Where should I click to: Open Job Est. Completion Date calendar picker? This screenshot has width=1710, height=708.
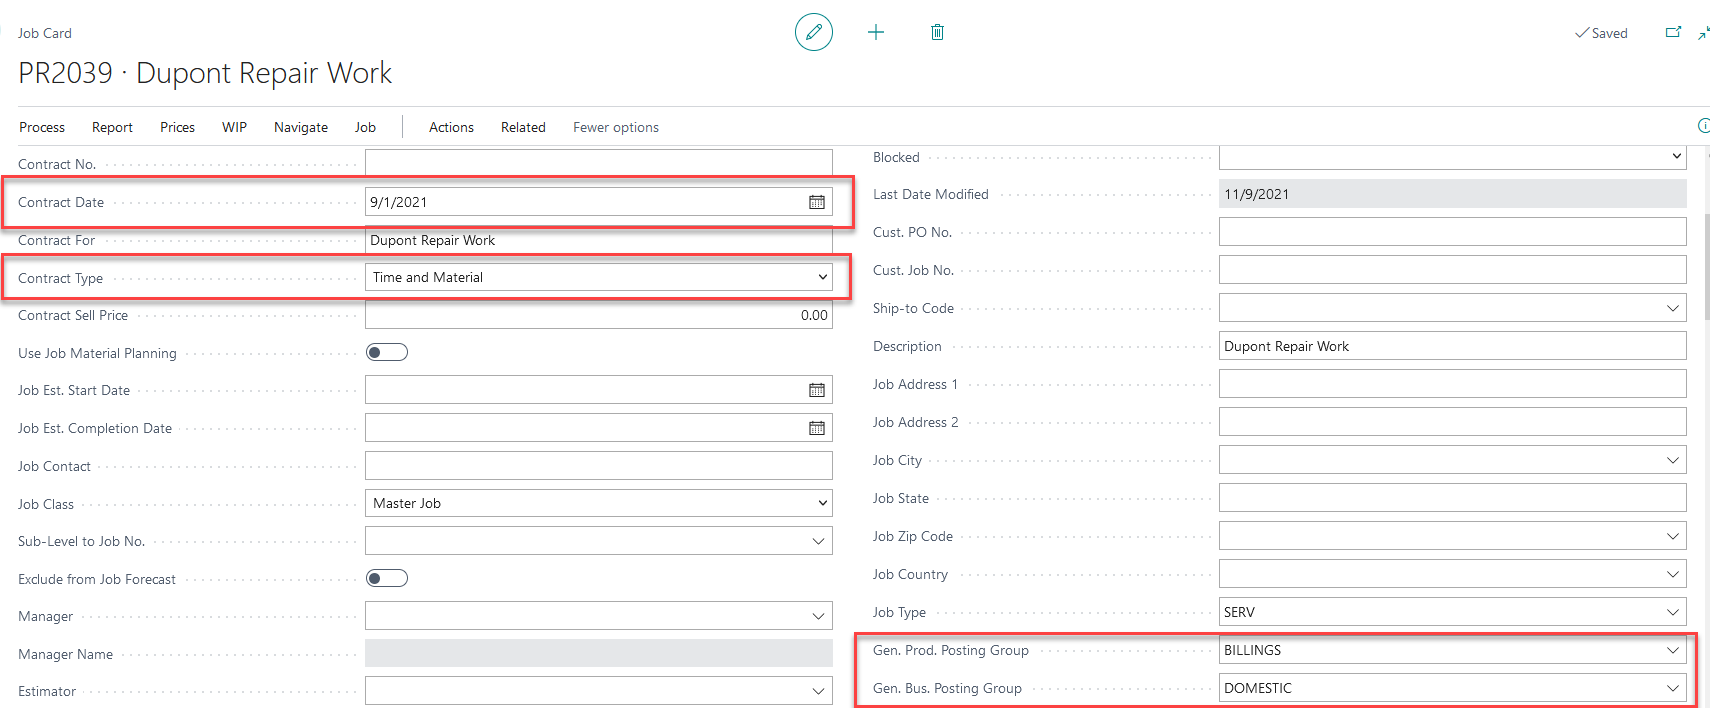coord(817,428)
